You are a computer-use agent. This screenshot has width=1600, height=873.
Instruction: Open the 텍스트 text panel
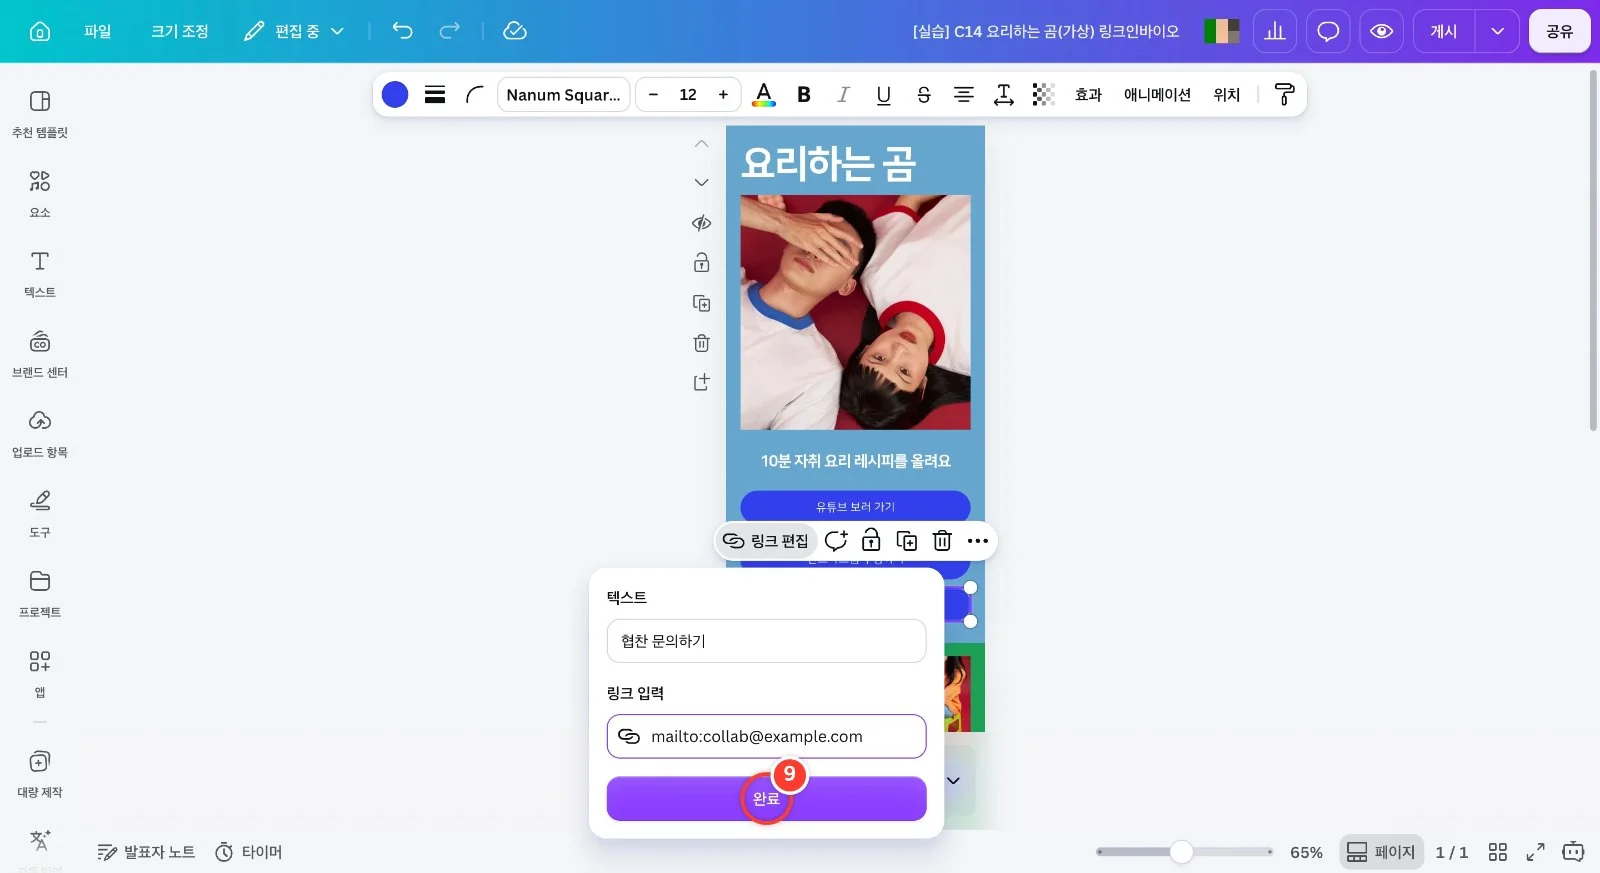(x=40, y=273)
